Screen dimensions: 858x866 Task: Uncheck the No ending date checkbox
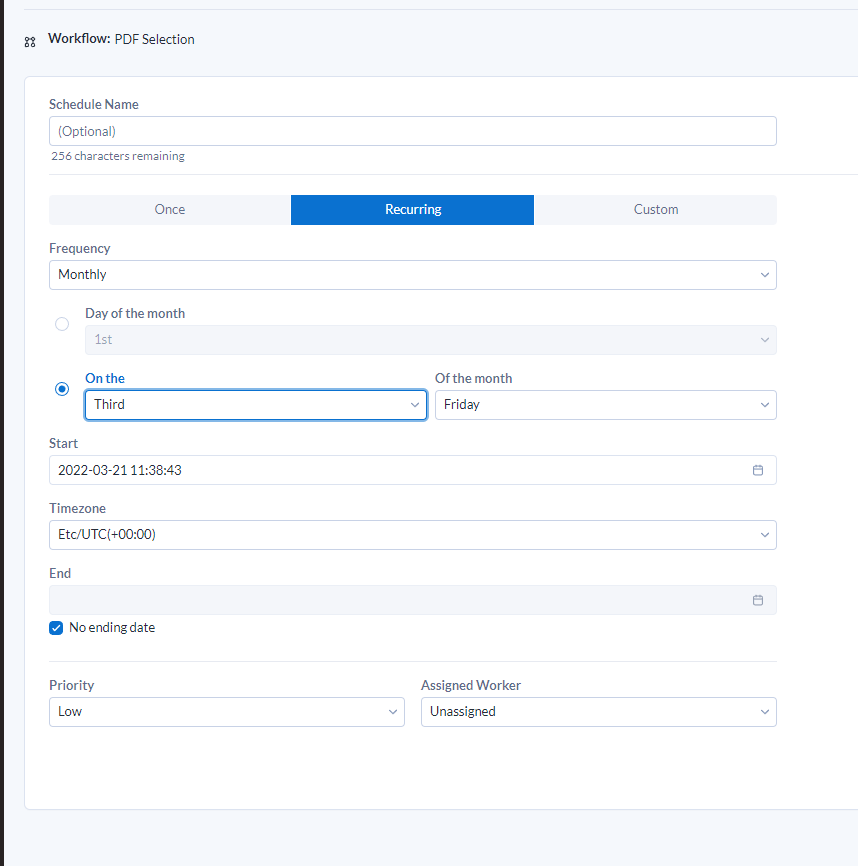[56, 627]
